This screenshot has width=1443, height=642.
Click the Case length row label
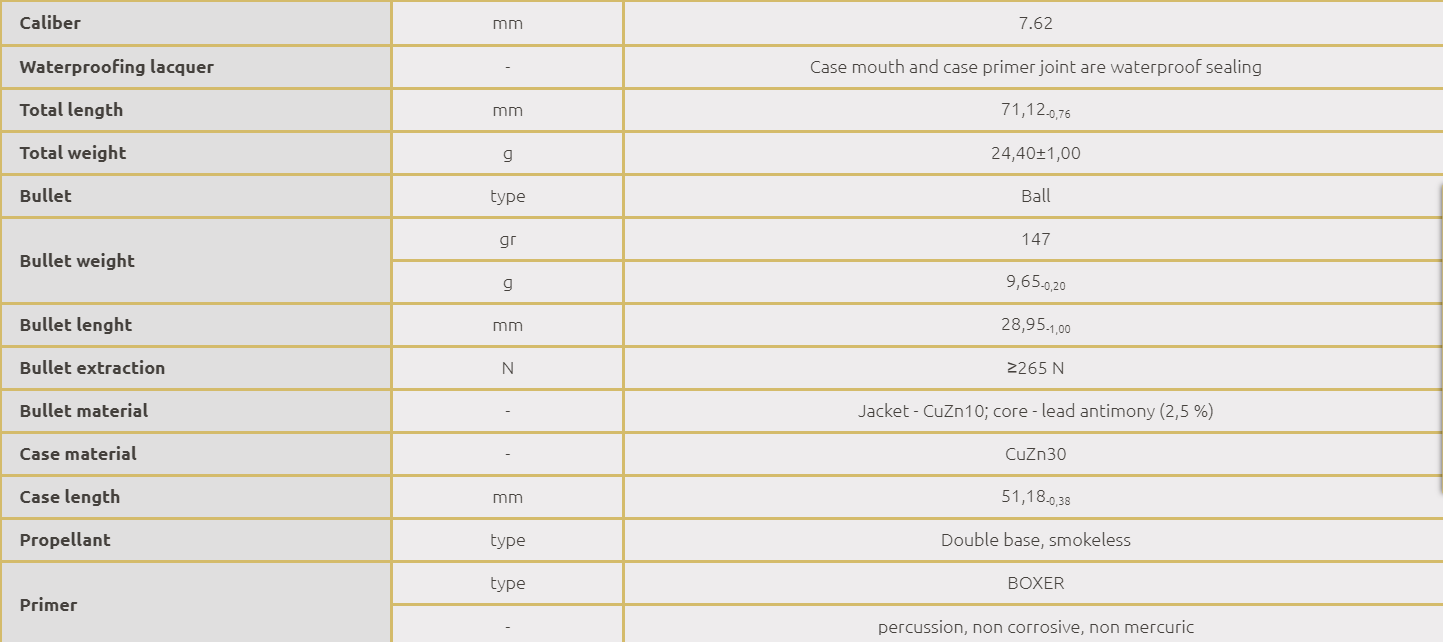click(x=70, y=497)
